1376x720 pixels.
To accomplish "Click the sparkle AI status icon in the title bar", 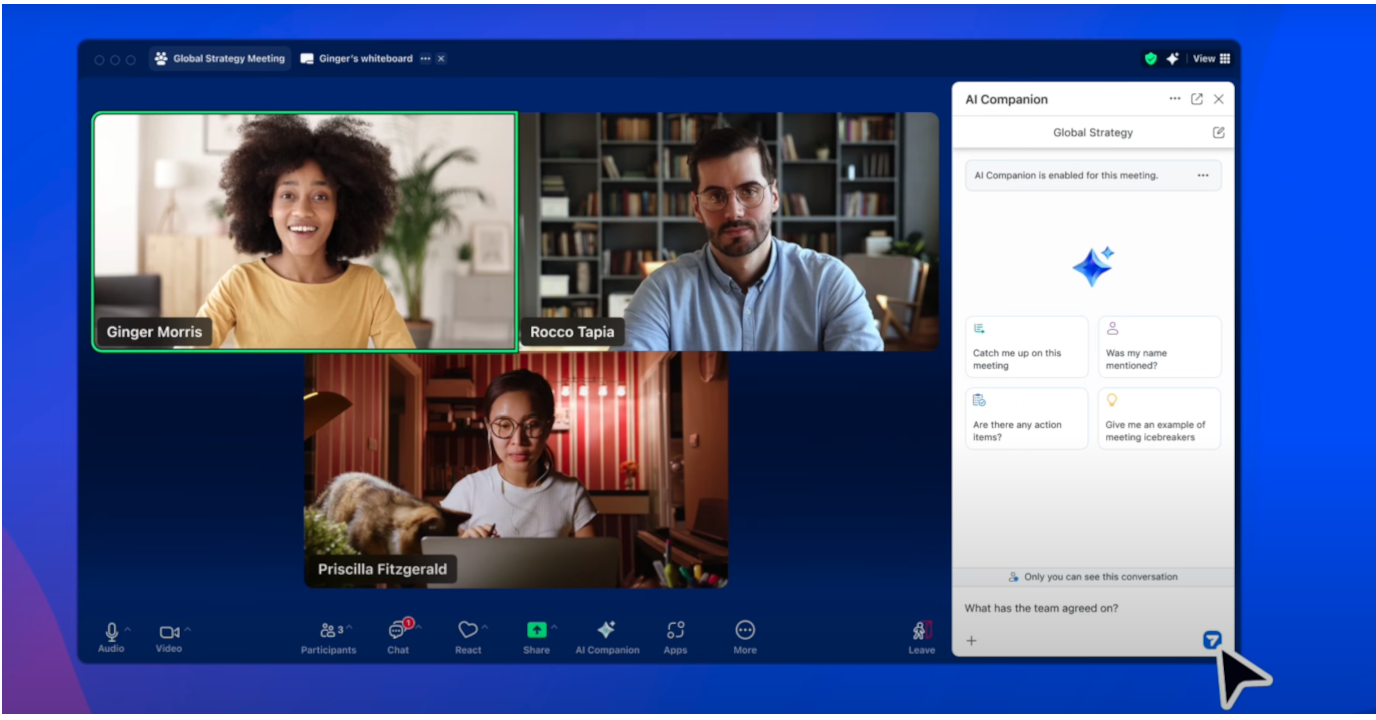I will coord(1172,59).
